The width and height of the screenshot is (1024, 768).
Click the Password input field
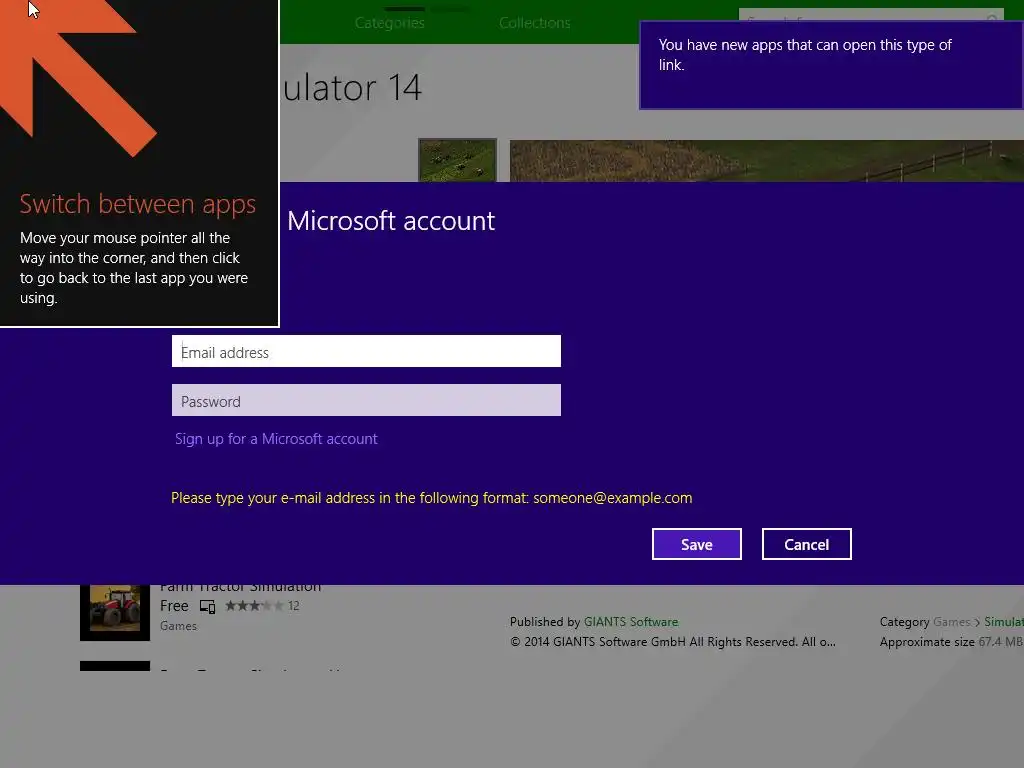pyautogui.click(x=366, y=400)
